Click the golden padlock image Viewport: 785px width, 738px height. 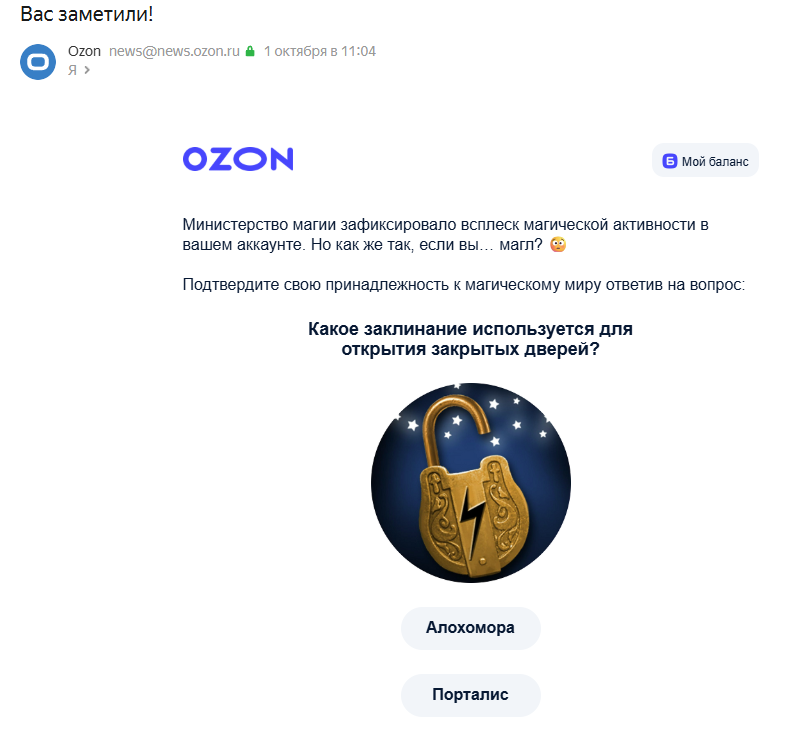[x=471, y=483]
